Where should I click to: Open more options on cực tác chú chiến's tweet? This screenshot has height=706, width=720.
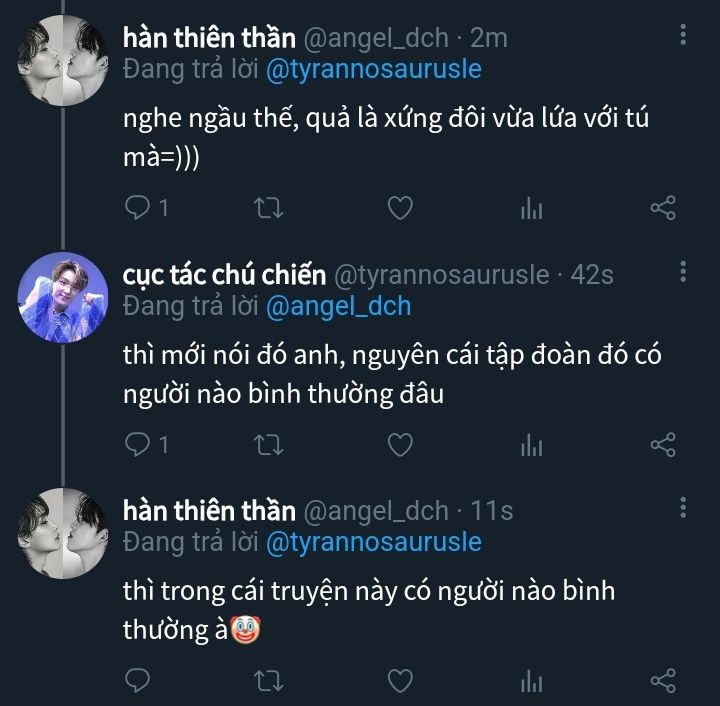coord(683,272)
